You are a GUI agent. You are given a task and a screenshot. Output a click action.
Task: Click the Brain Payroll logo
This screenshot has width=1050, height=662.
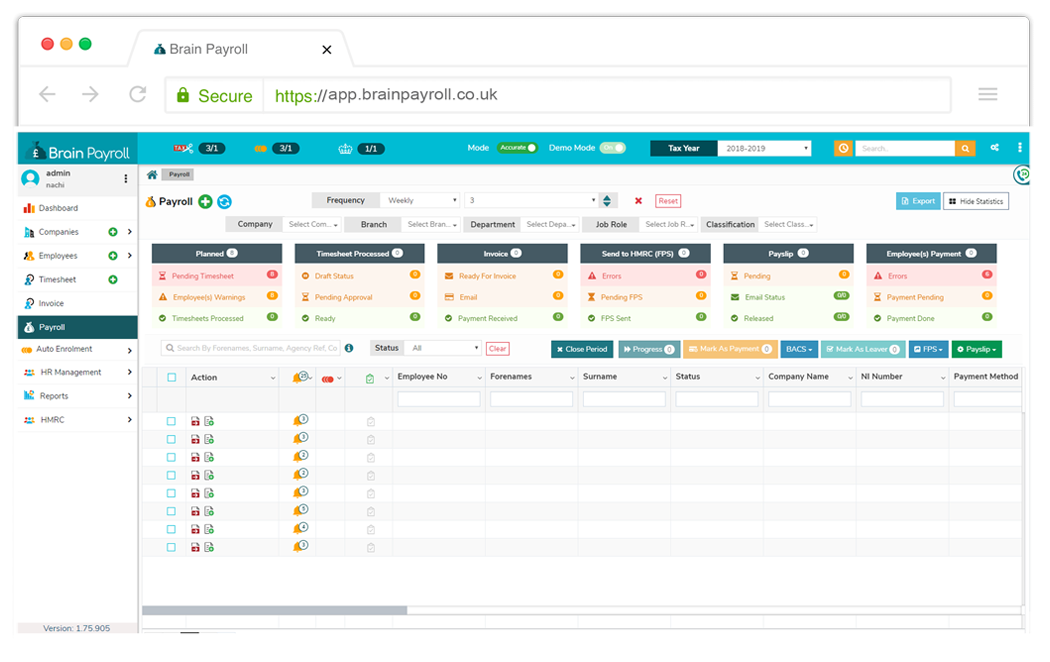(x=78, y=151)
